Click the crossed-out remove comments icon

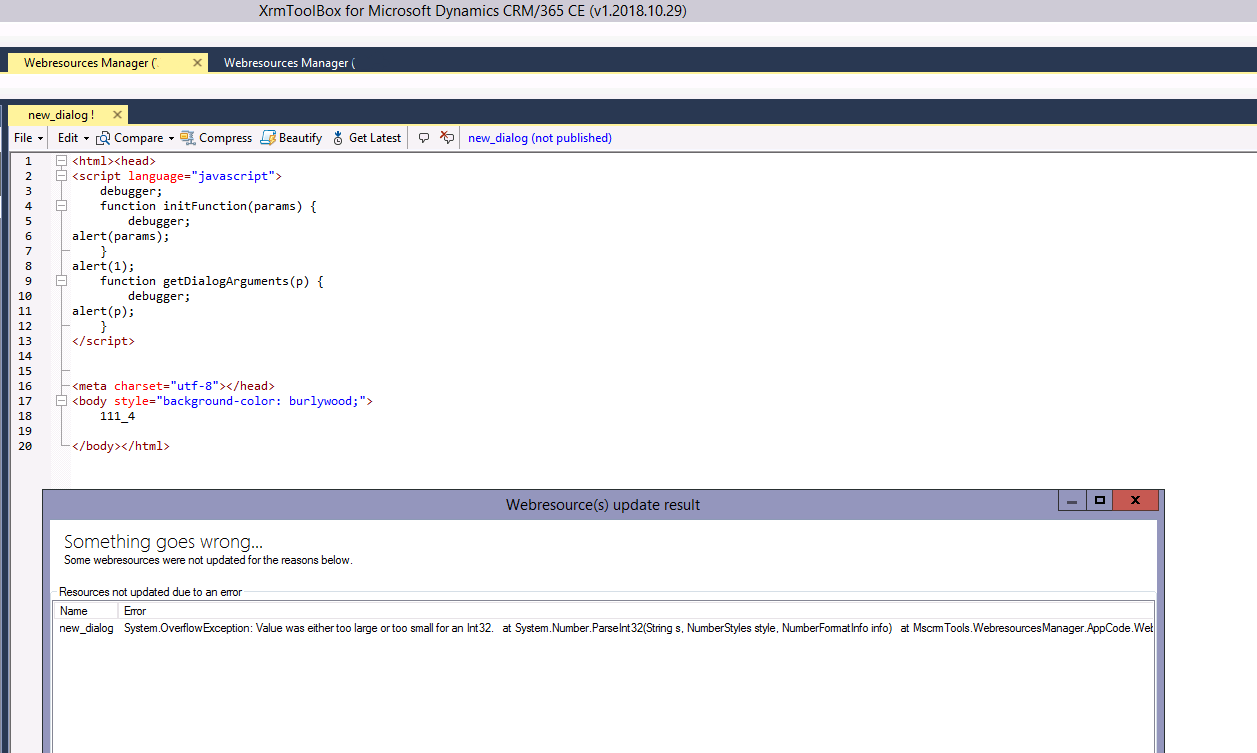pyautogui.click(x=446, y=138)
